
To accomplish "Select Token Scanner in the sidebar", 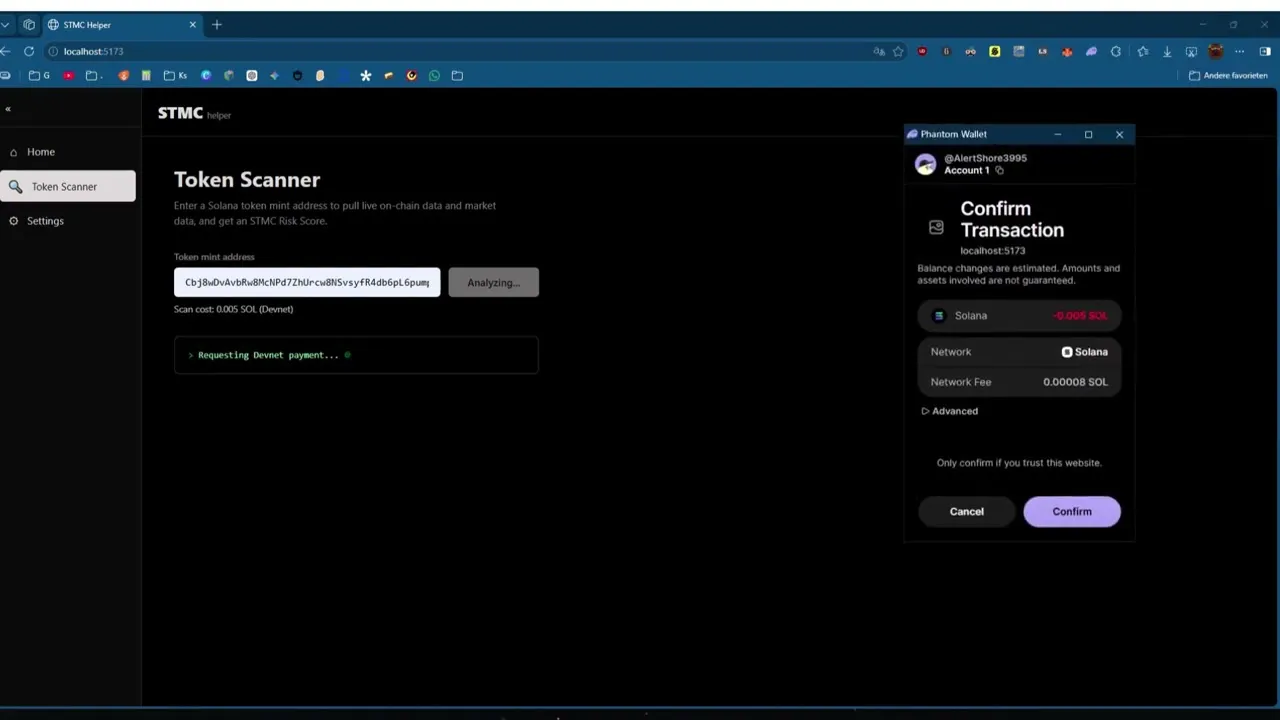I will point(68,186).
